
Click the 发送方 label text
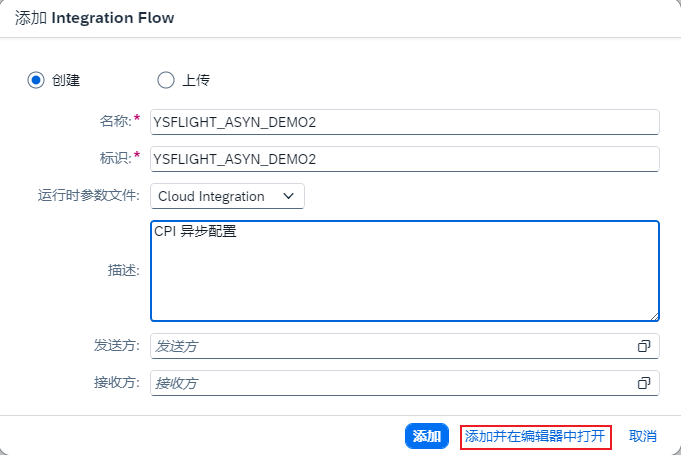click(x=115, y=346)
